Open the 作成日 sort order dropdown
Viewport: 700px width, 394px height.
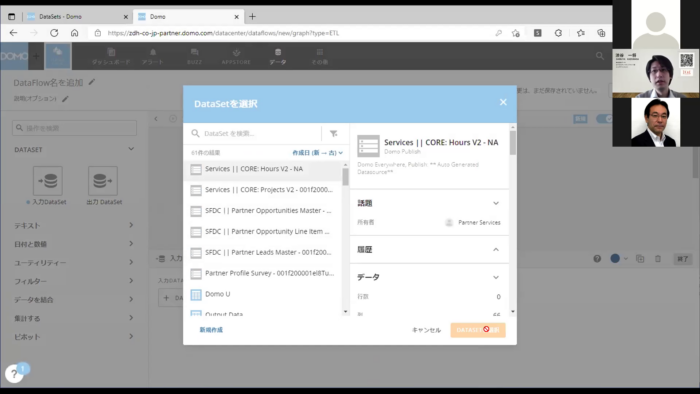coord(317,153)
